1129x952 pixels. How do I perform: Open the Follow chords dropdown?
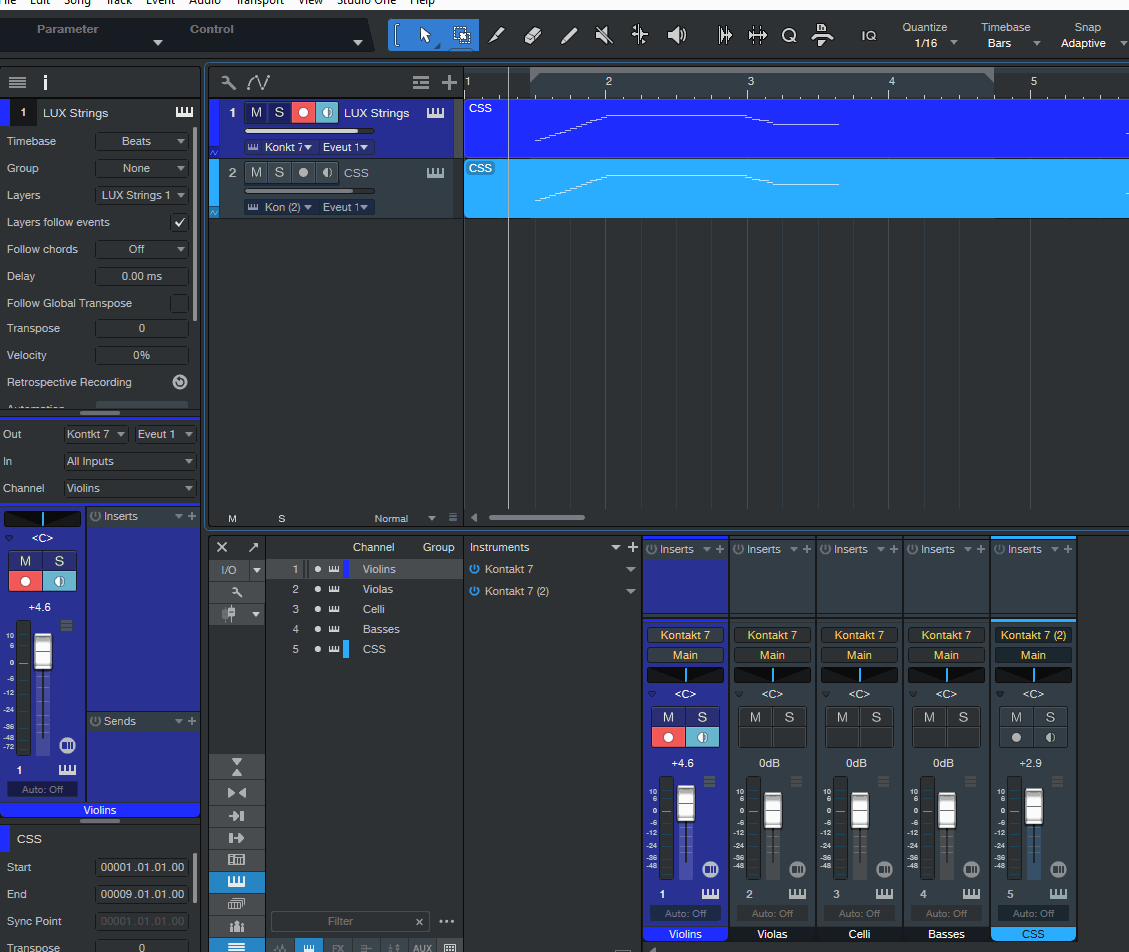click(142, 249)
